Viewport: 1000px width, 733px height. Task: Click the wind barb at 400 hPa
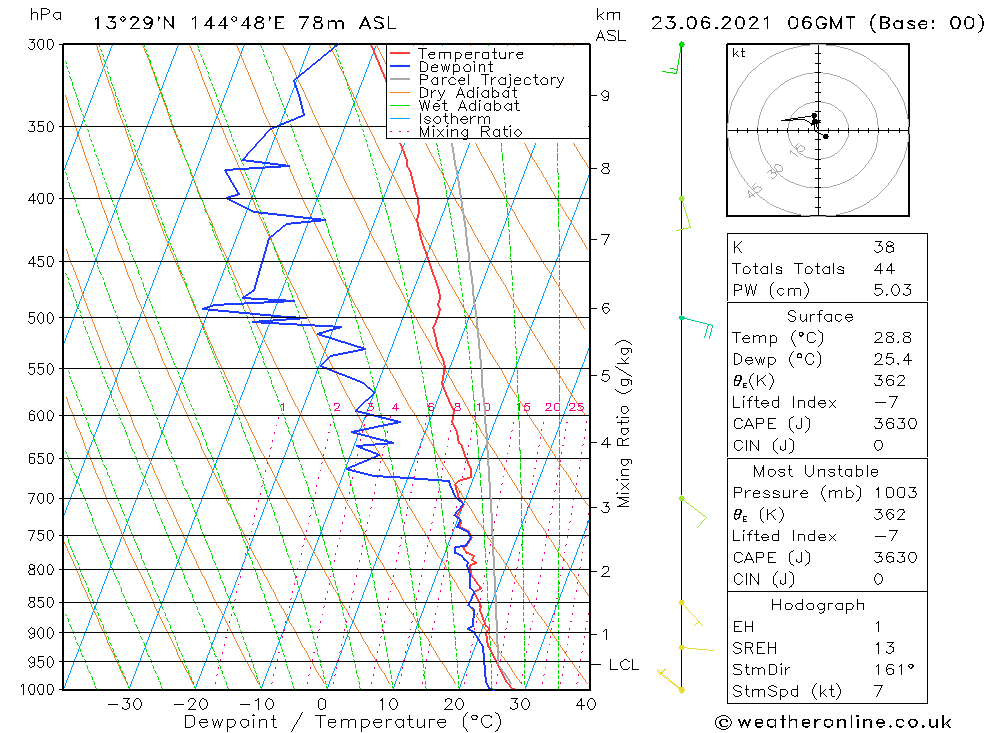[684, 214]
